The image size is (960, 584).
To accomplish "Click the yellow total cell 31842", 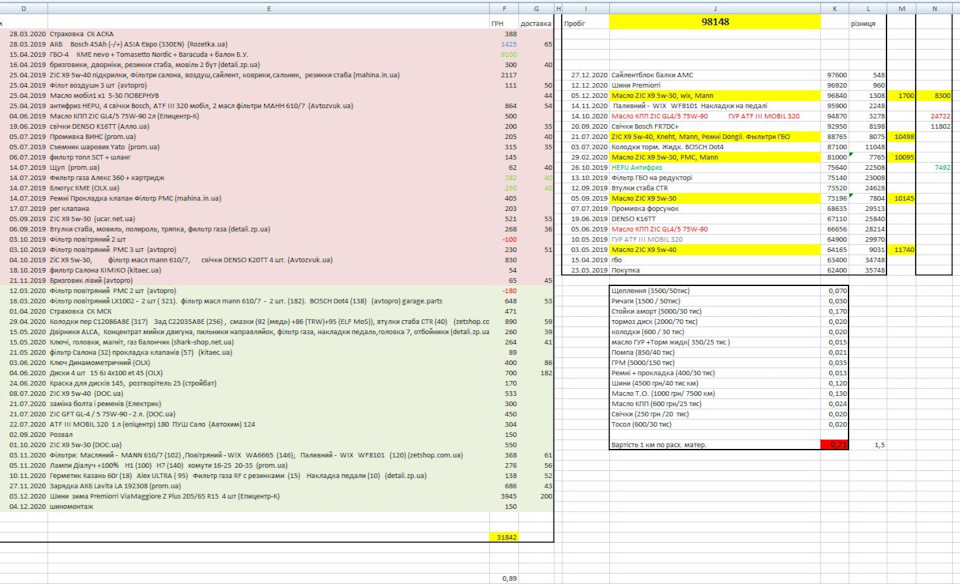I will point(504,537).
